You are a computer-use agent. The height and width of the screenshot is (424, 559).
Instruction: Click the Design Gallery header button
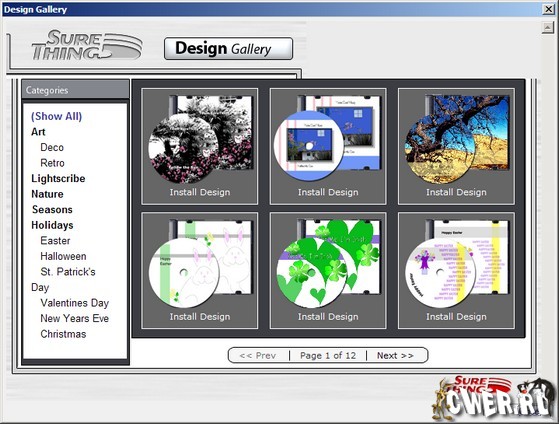[x=229, y=48]
